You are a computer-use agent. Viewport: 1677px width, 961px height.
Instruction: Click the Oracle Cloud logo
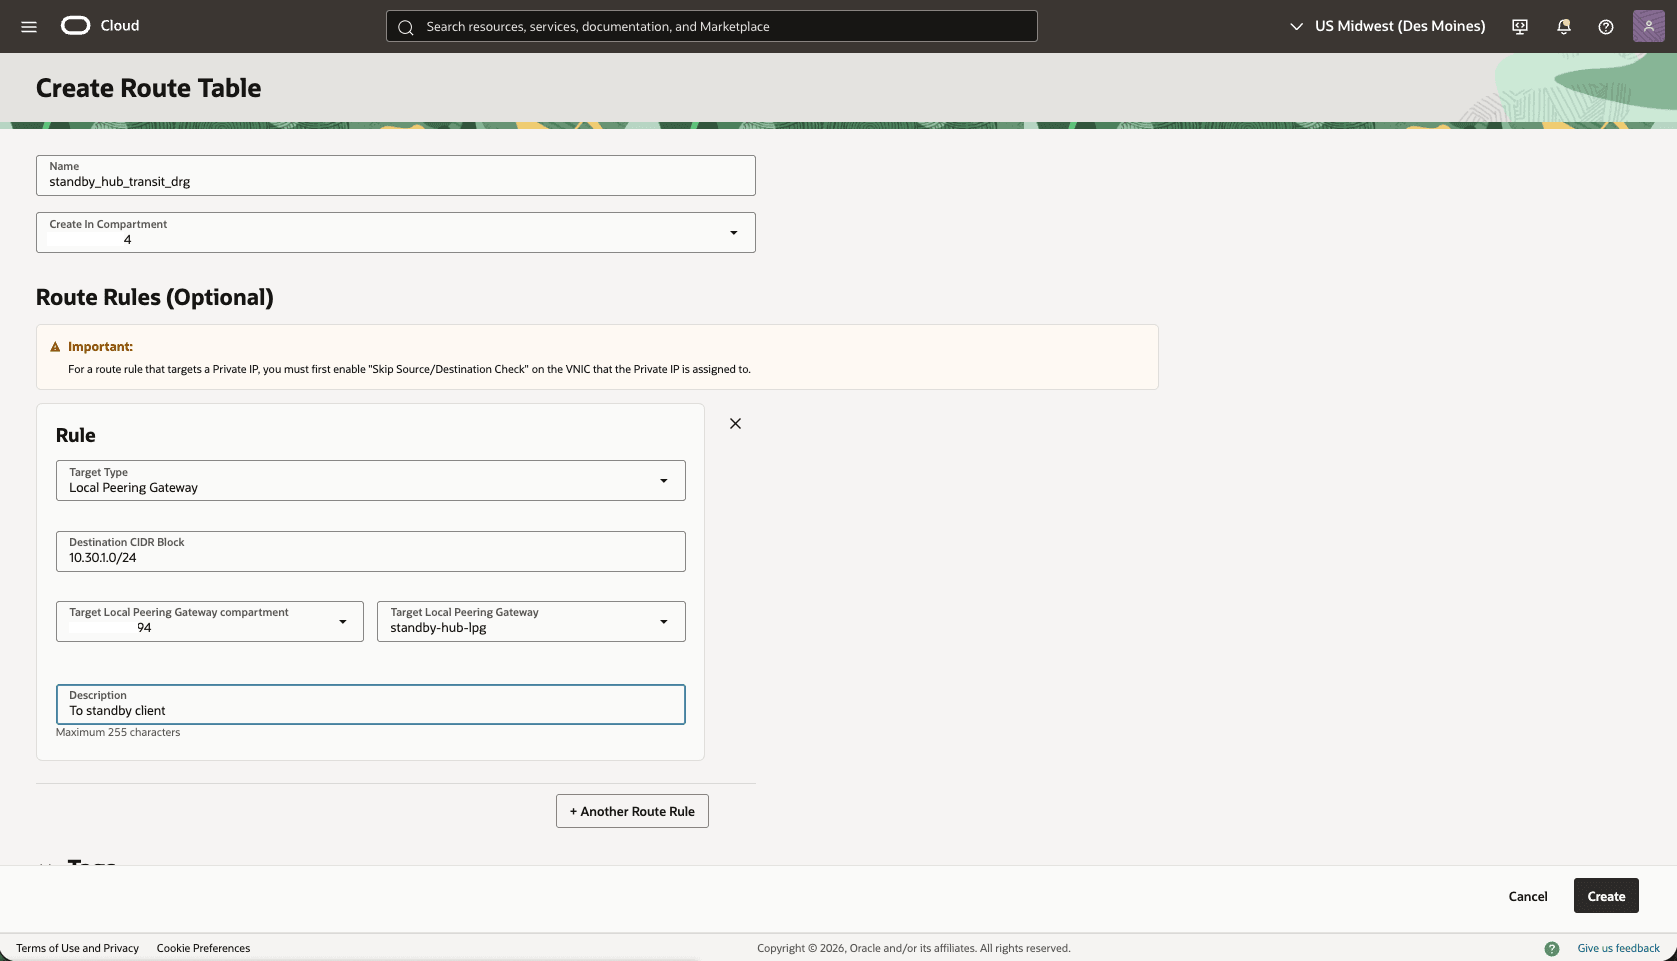(74, 25)
